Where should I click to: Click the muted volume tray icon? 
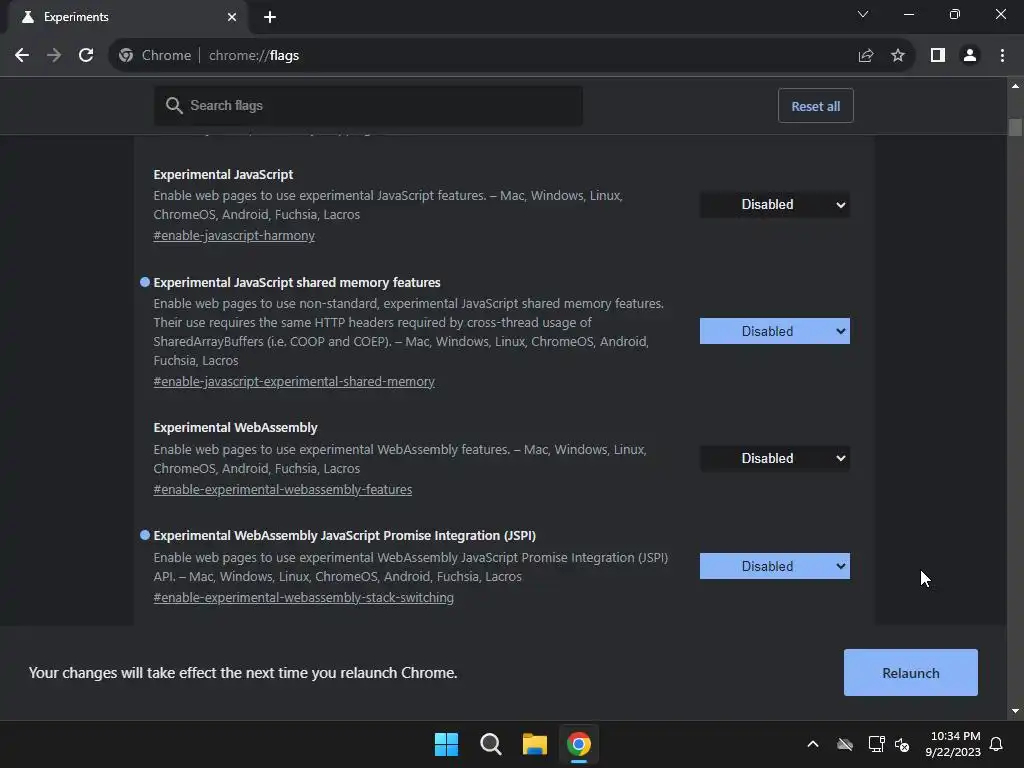point(903,744)
